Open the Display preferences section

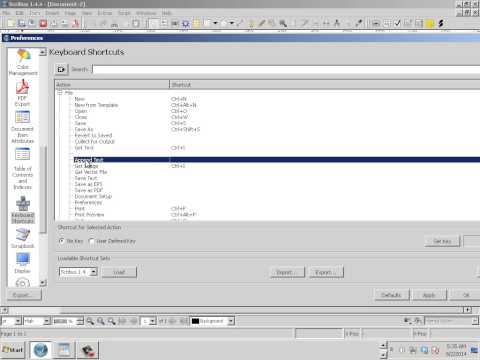pyautogui.click(x=23, y=263)
